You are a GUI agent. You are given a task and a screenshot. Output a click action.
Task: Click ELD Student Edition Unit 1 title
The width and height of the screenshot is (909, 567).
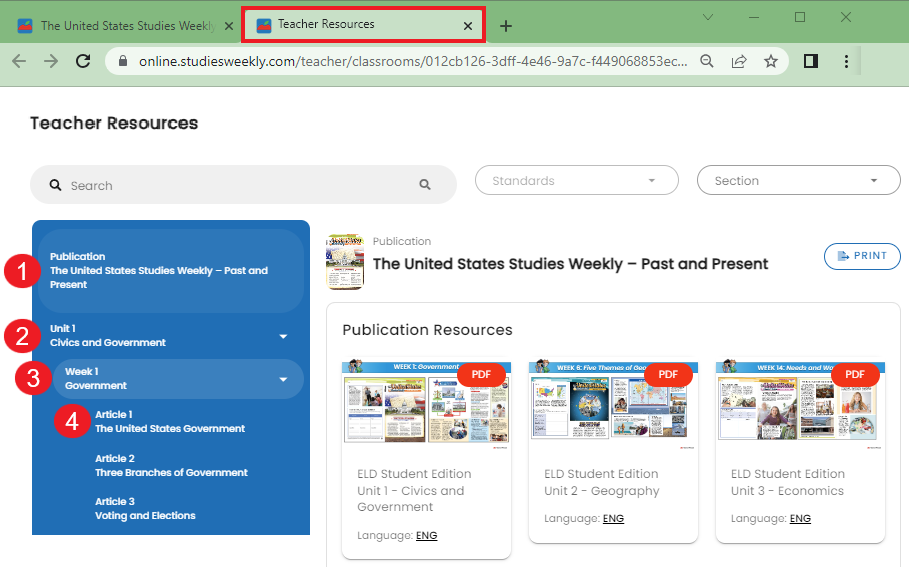tap(414, 490)
